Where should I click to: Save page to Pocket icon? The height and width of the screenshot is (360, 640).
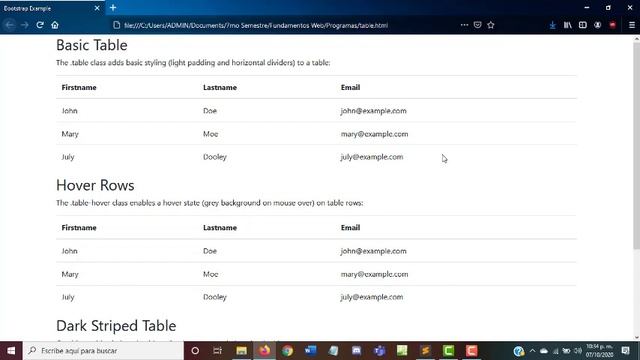click(x=478, y=25)
